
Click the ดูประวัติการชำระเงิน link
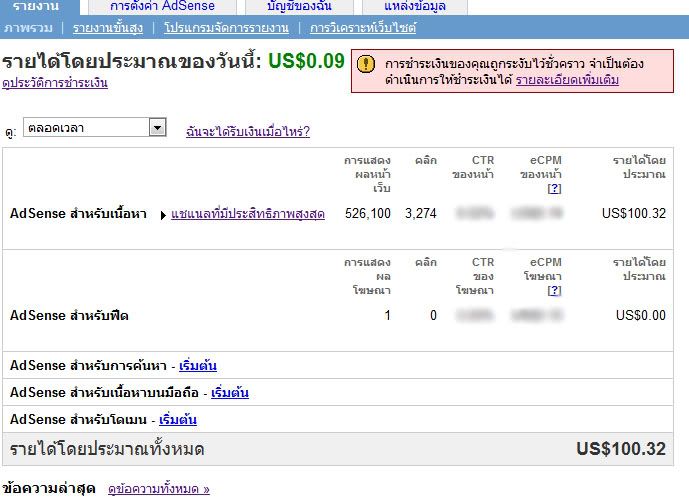(55, 83)
